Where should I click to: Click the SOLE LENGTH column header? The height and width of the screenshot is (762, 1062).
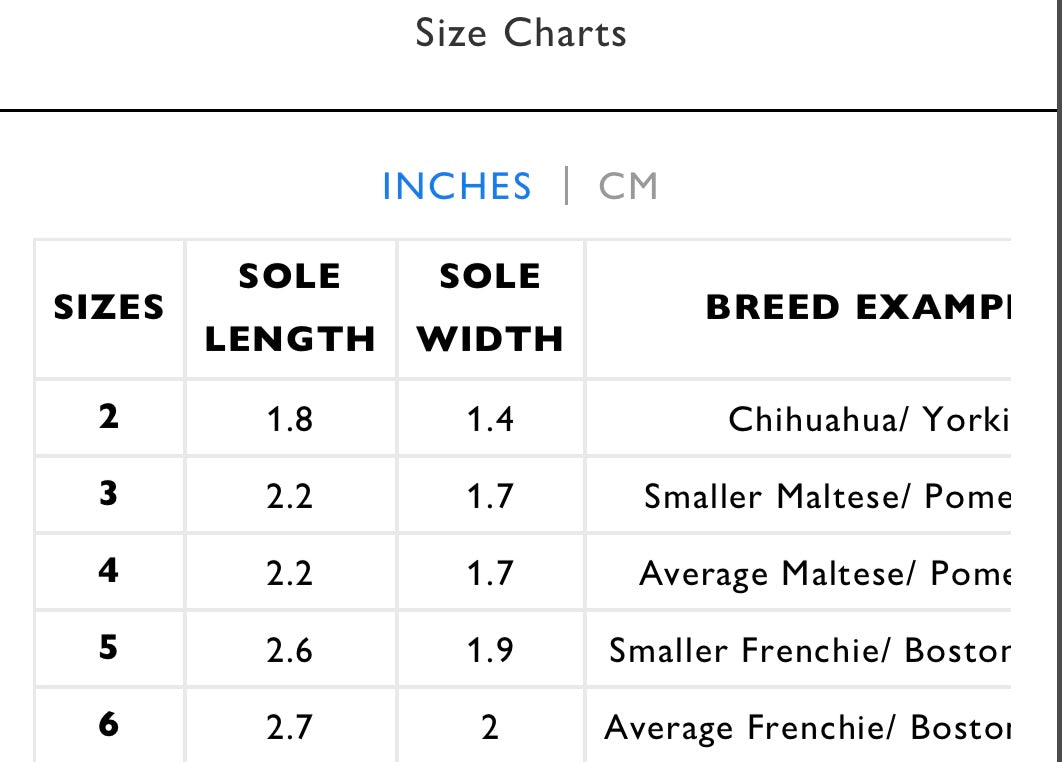pos(290,308)
